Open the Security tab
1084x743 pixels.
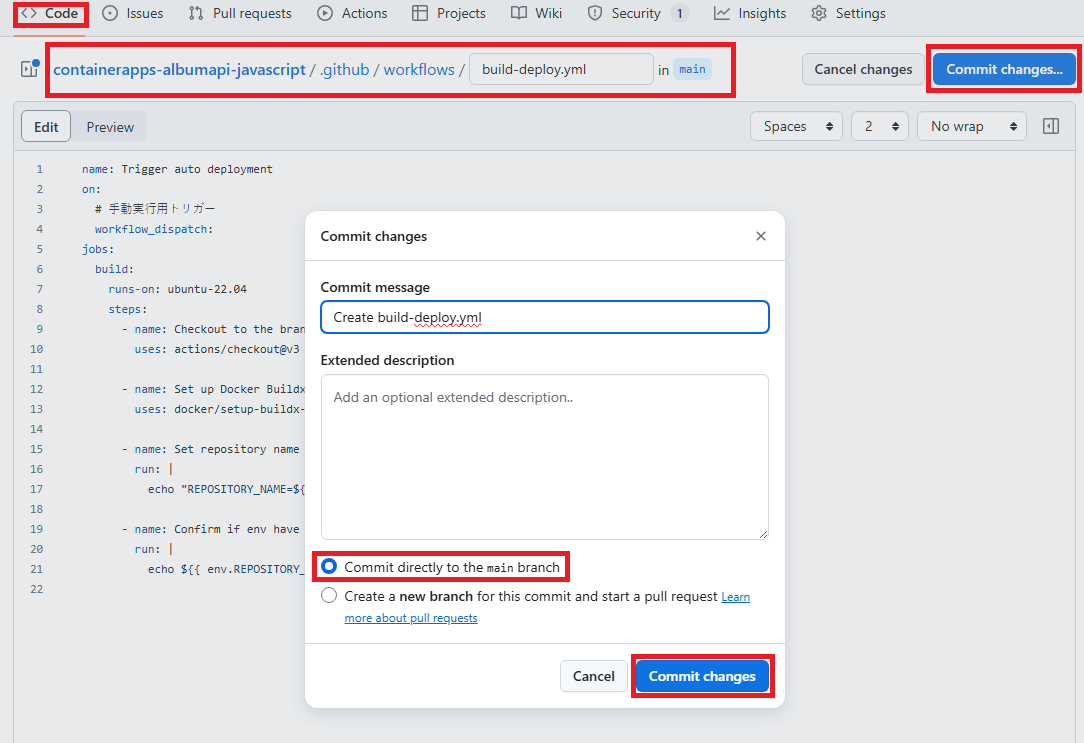tap(637, 13)
